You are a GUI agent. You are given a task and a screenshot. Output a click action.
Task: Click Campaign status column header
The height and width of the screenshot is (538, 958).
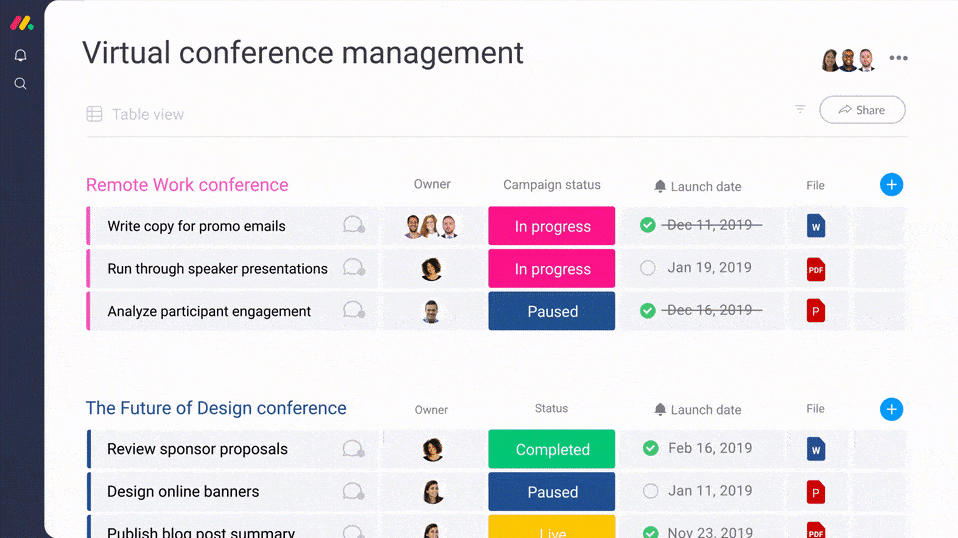(x=552, y=184)
